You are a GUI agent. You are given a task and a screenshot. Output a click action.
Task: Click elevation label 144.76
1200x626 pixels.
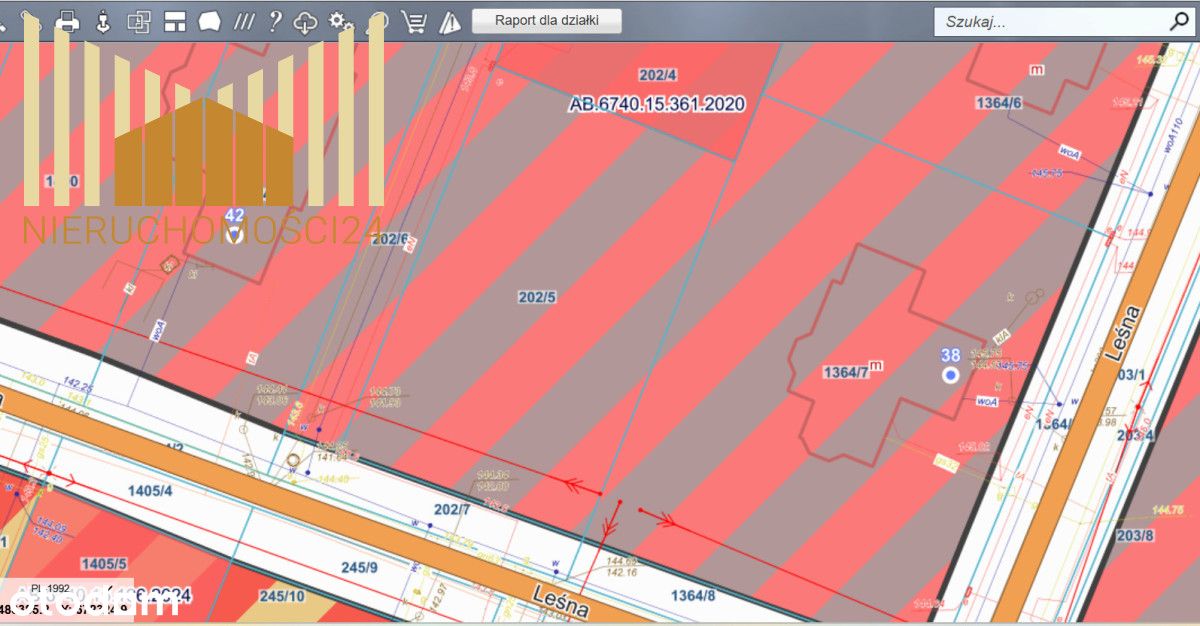point(1168,510)
